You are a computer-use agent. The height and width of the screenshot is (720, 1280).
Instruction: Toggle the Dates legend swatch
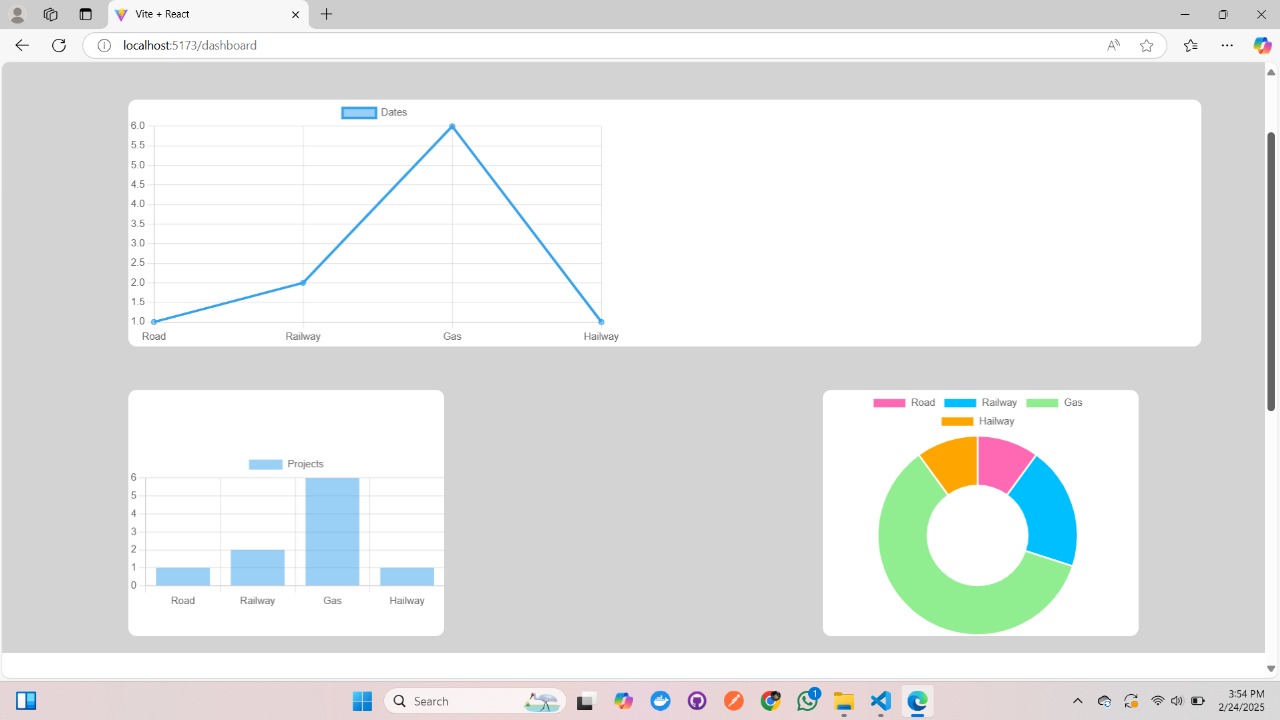359,112
